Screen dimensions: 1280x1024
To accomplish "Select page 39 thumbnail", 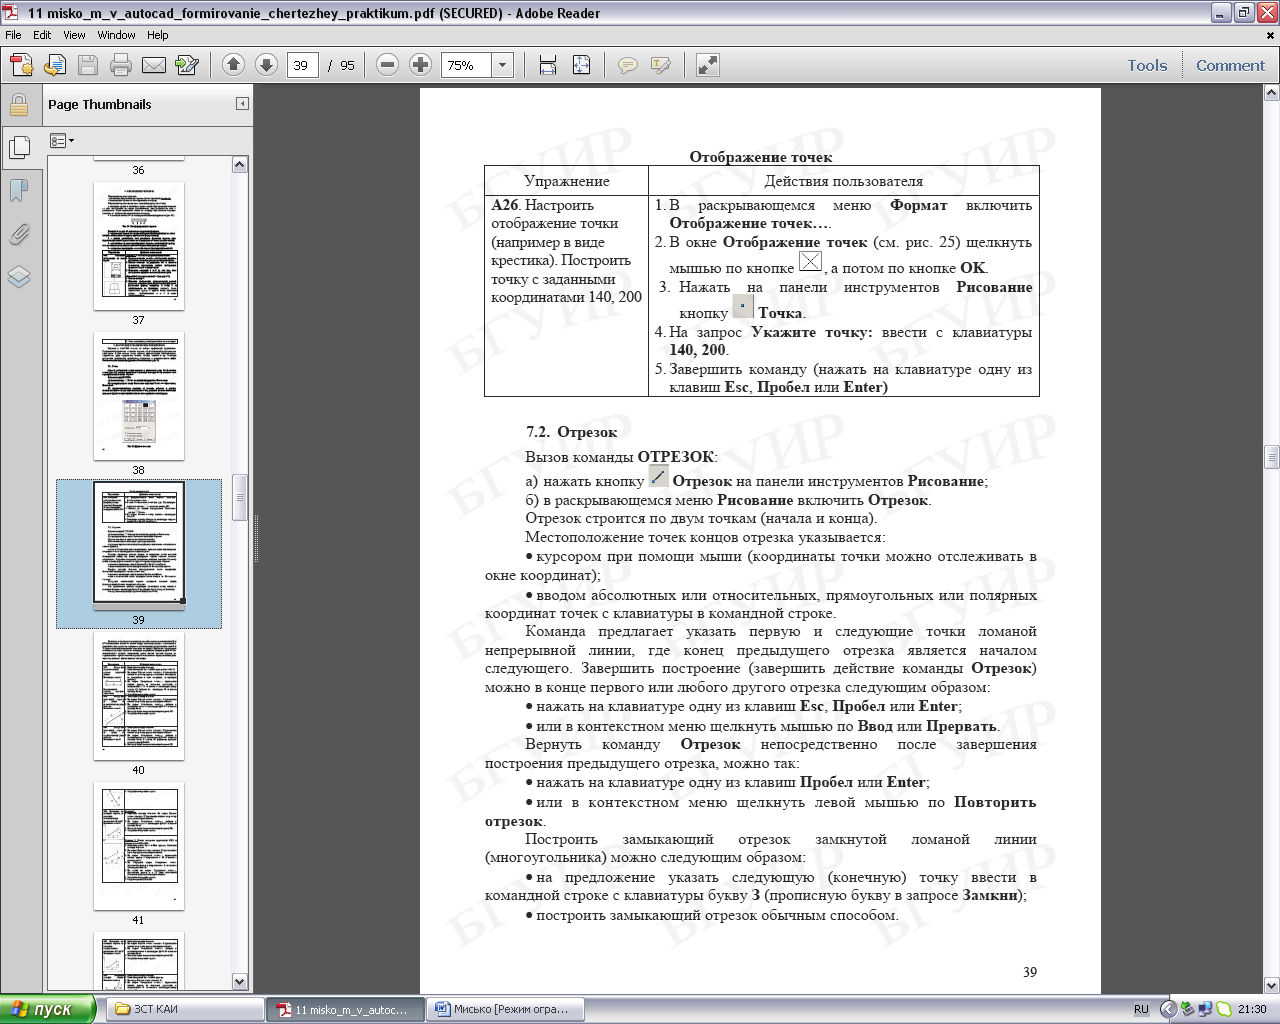I will pyautogui.click(x=139, y=546).
